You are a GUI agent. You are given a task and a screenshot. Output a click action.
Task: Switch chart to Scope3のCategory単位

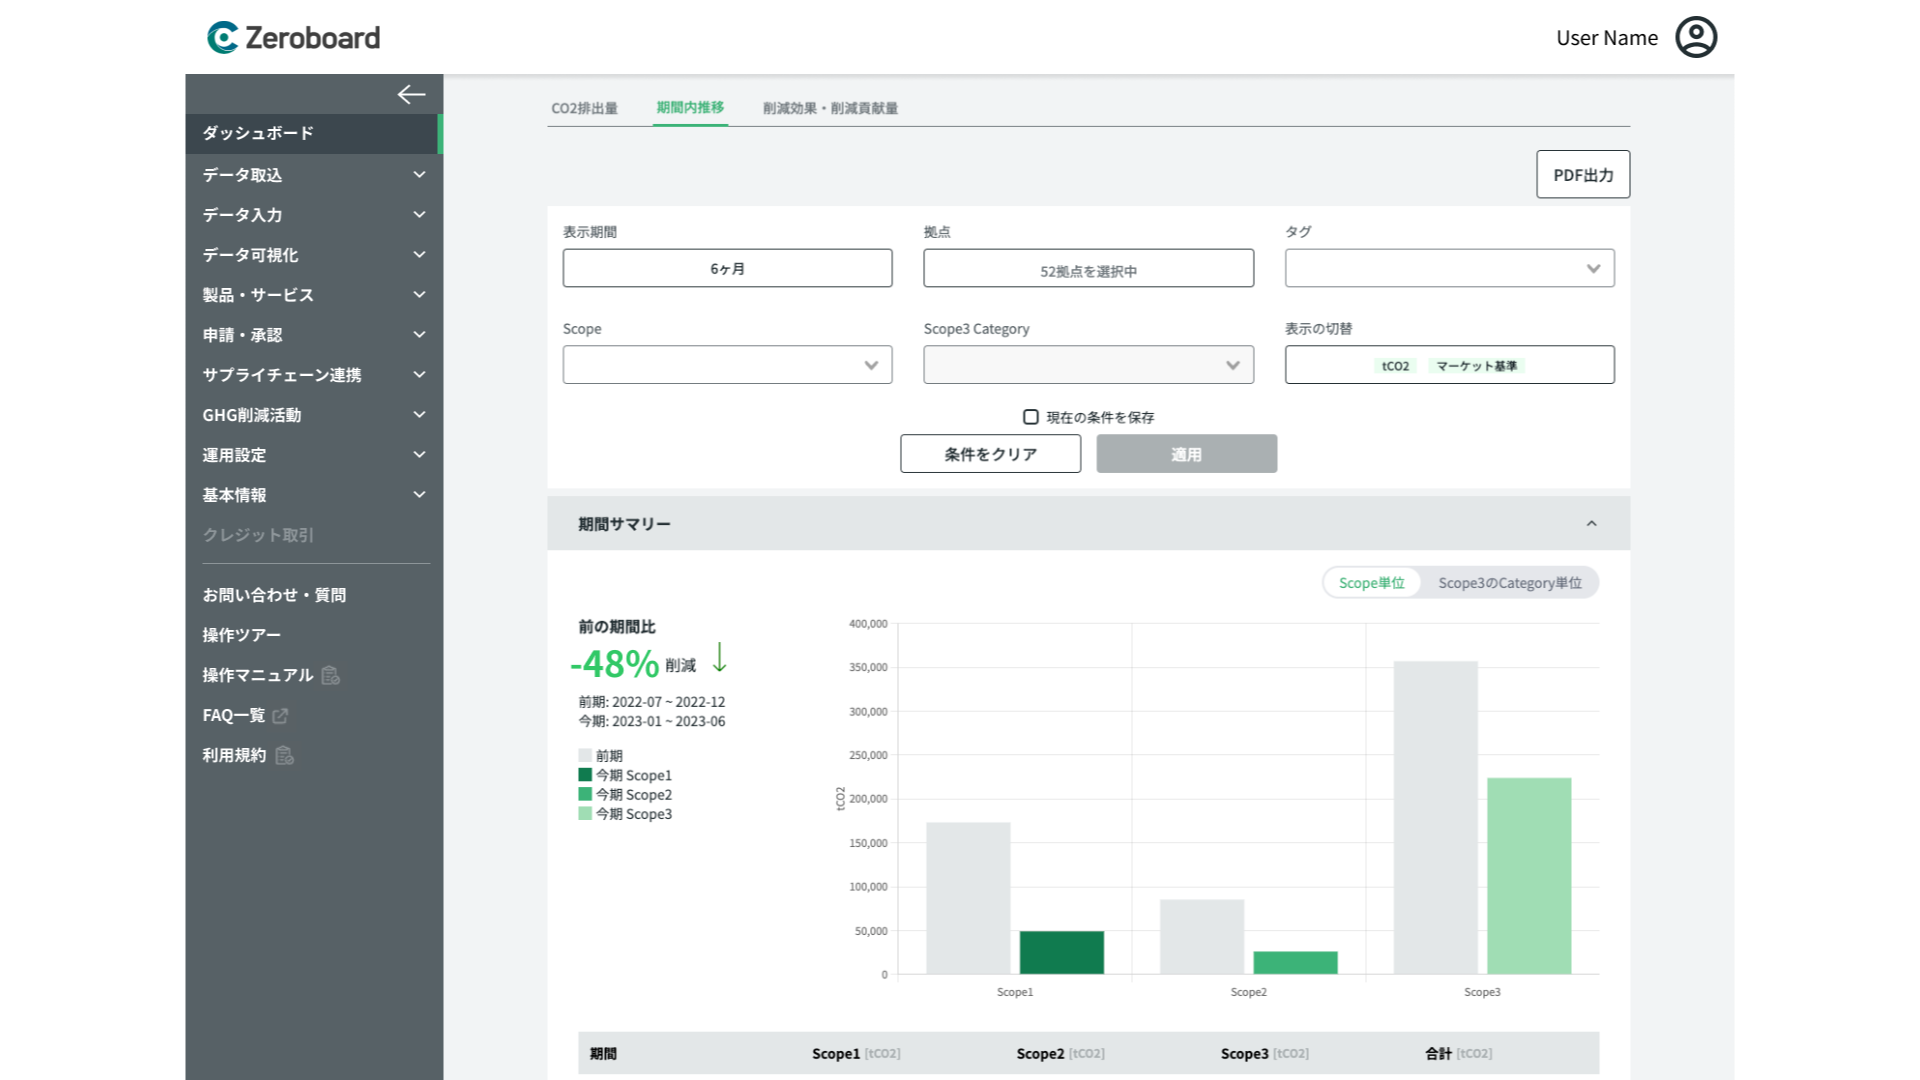[1509, 583]
